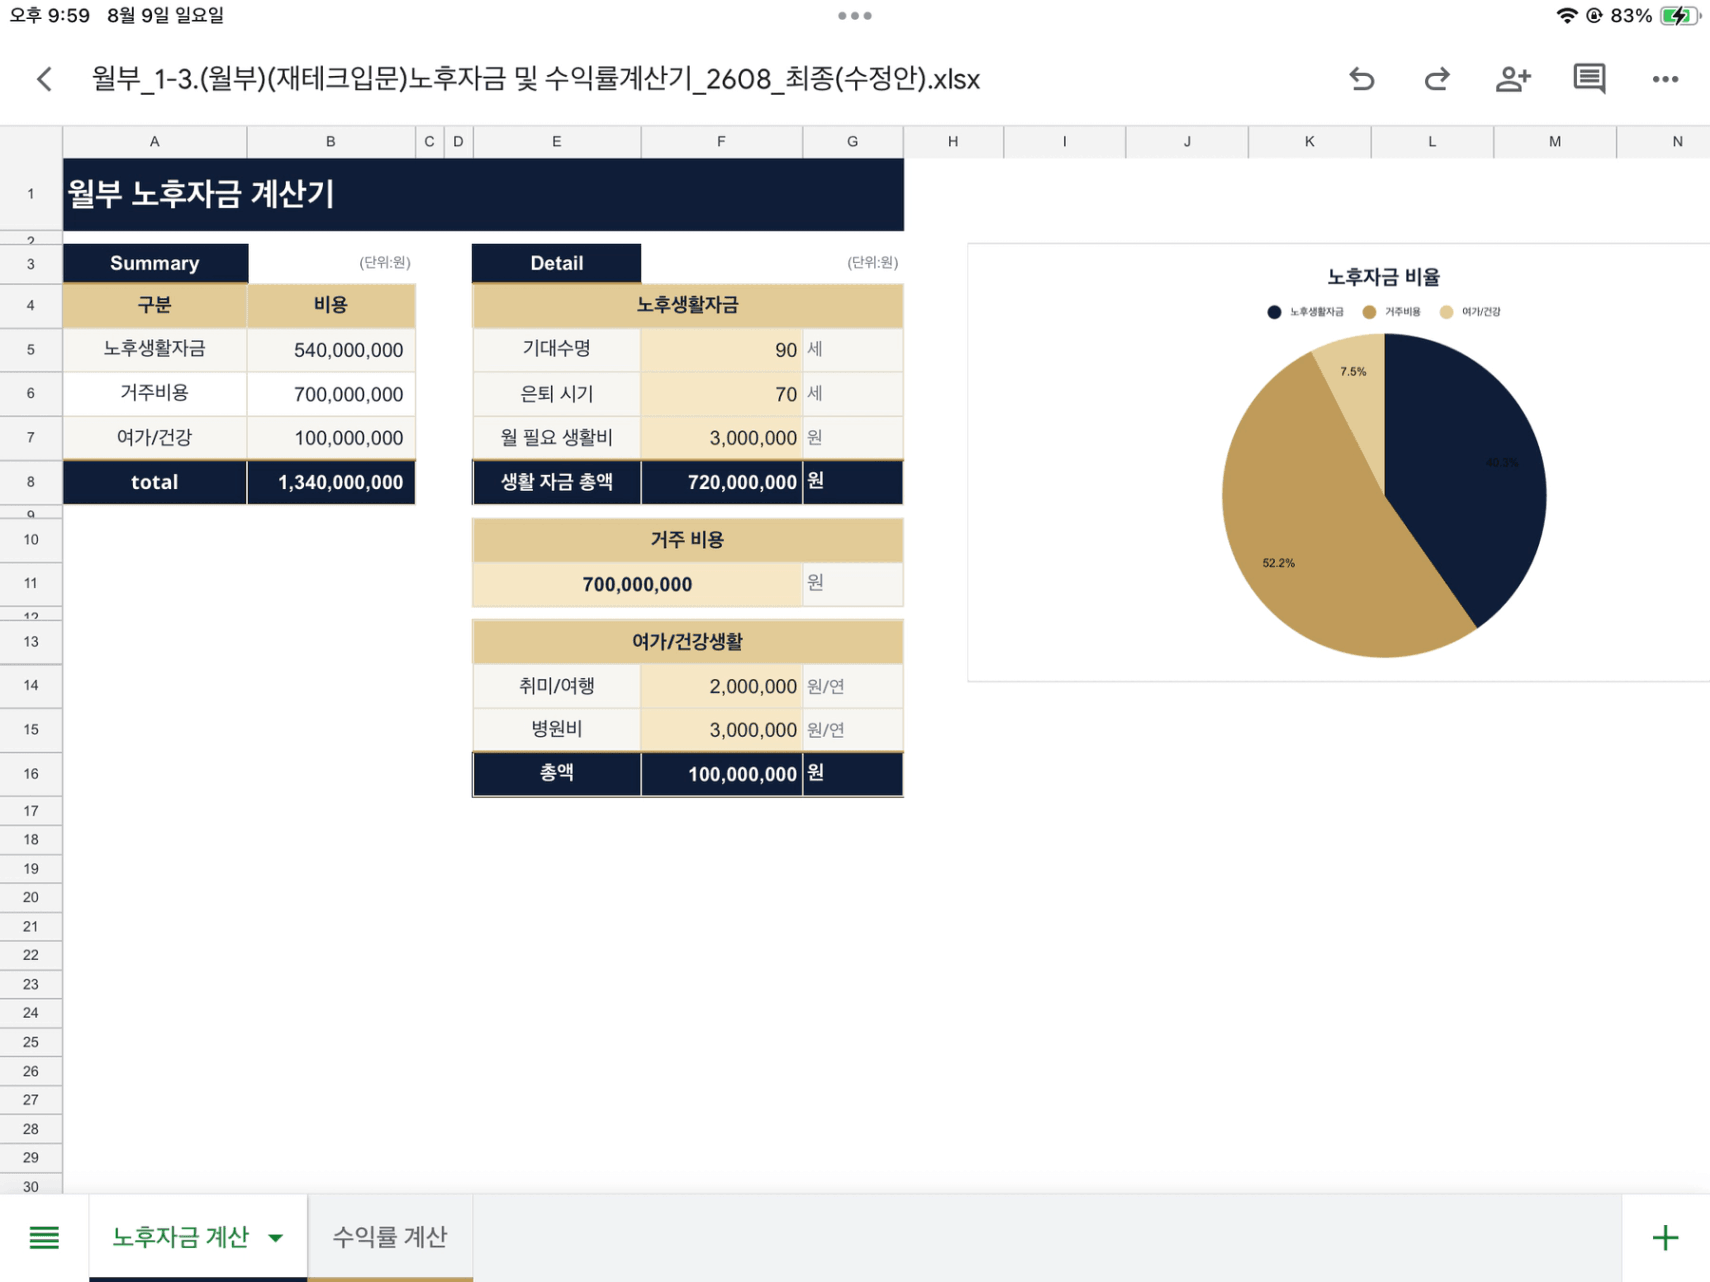Select the 1,340,000,000 total cell

[331, 482]
